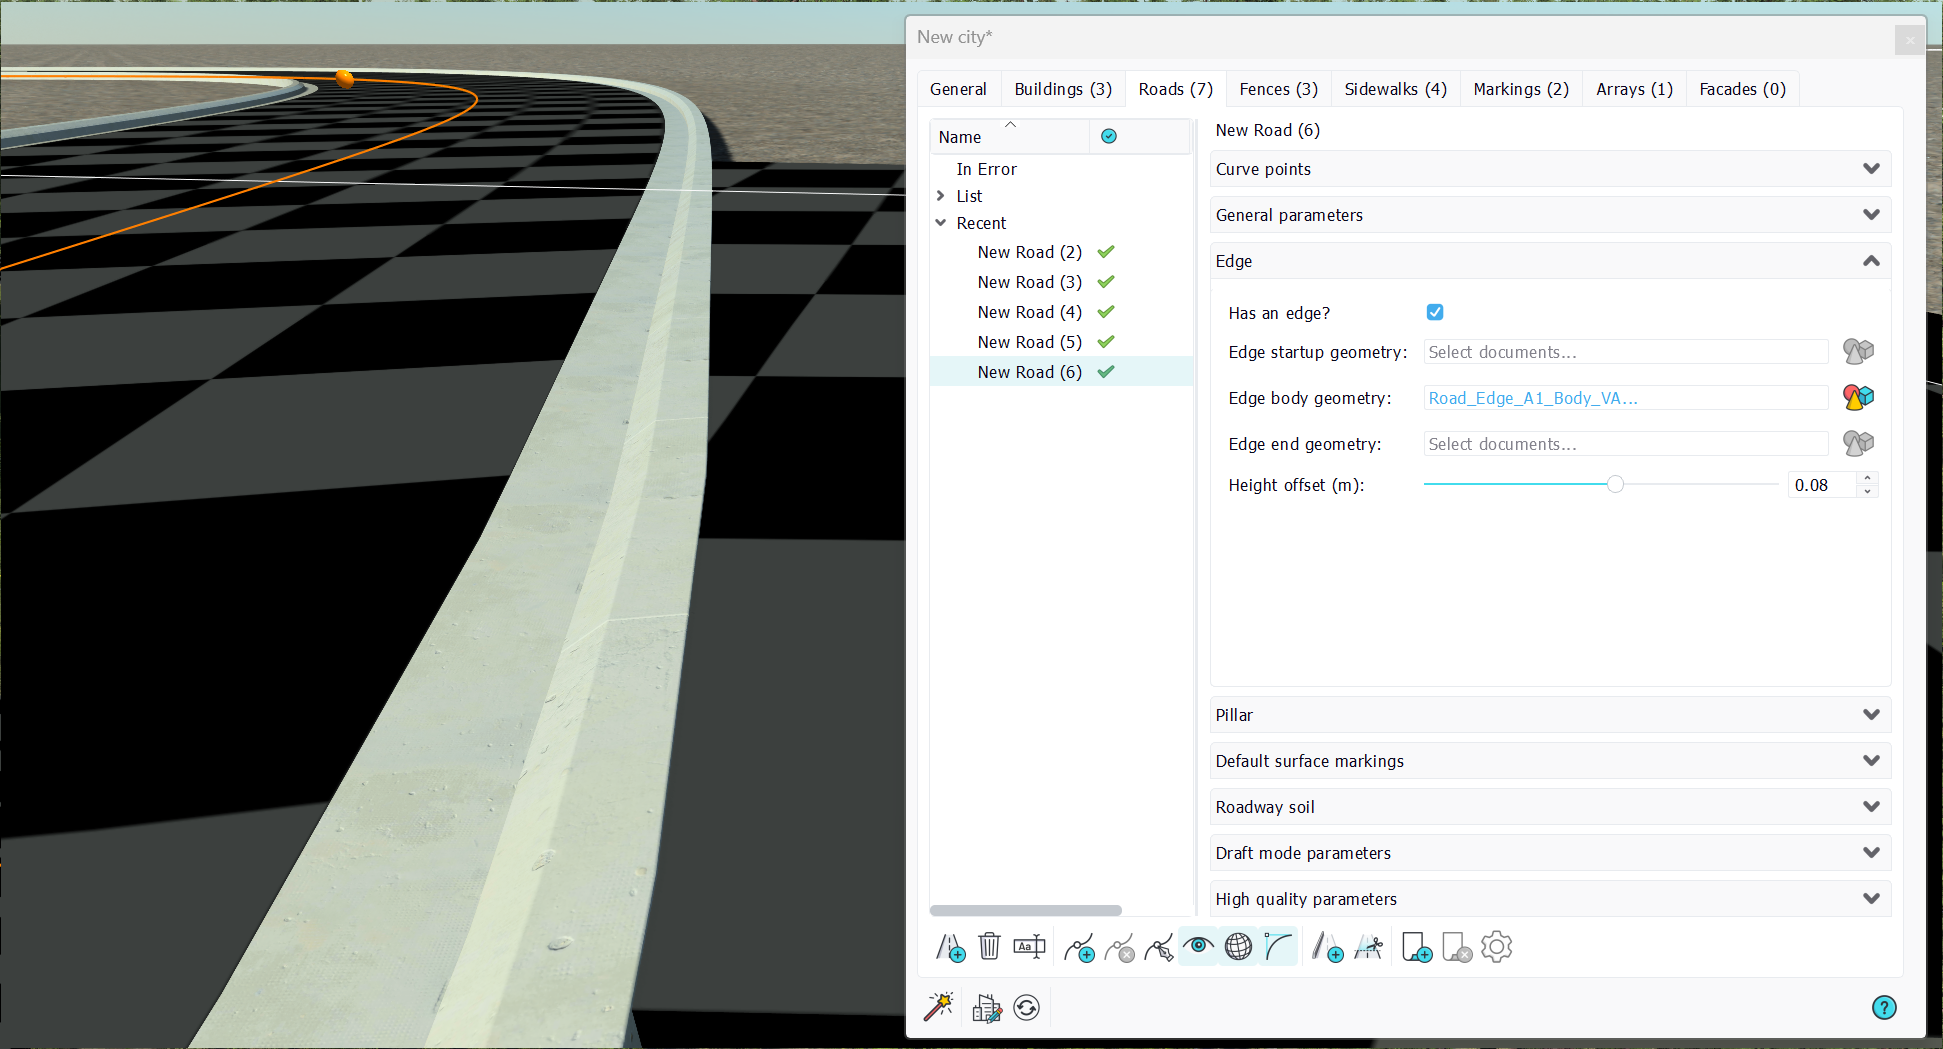Toggle the curve handle display icon
Viewport: 1943px width, 1049px height.
click(1278, 946)
